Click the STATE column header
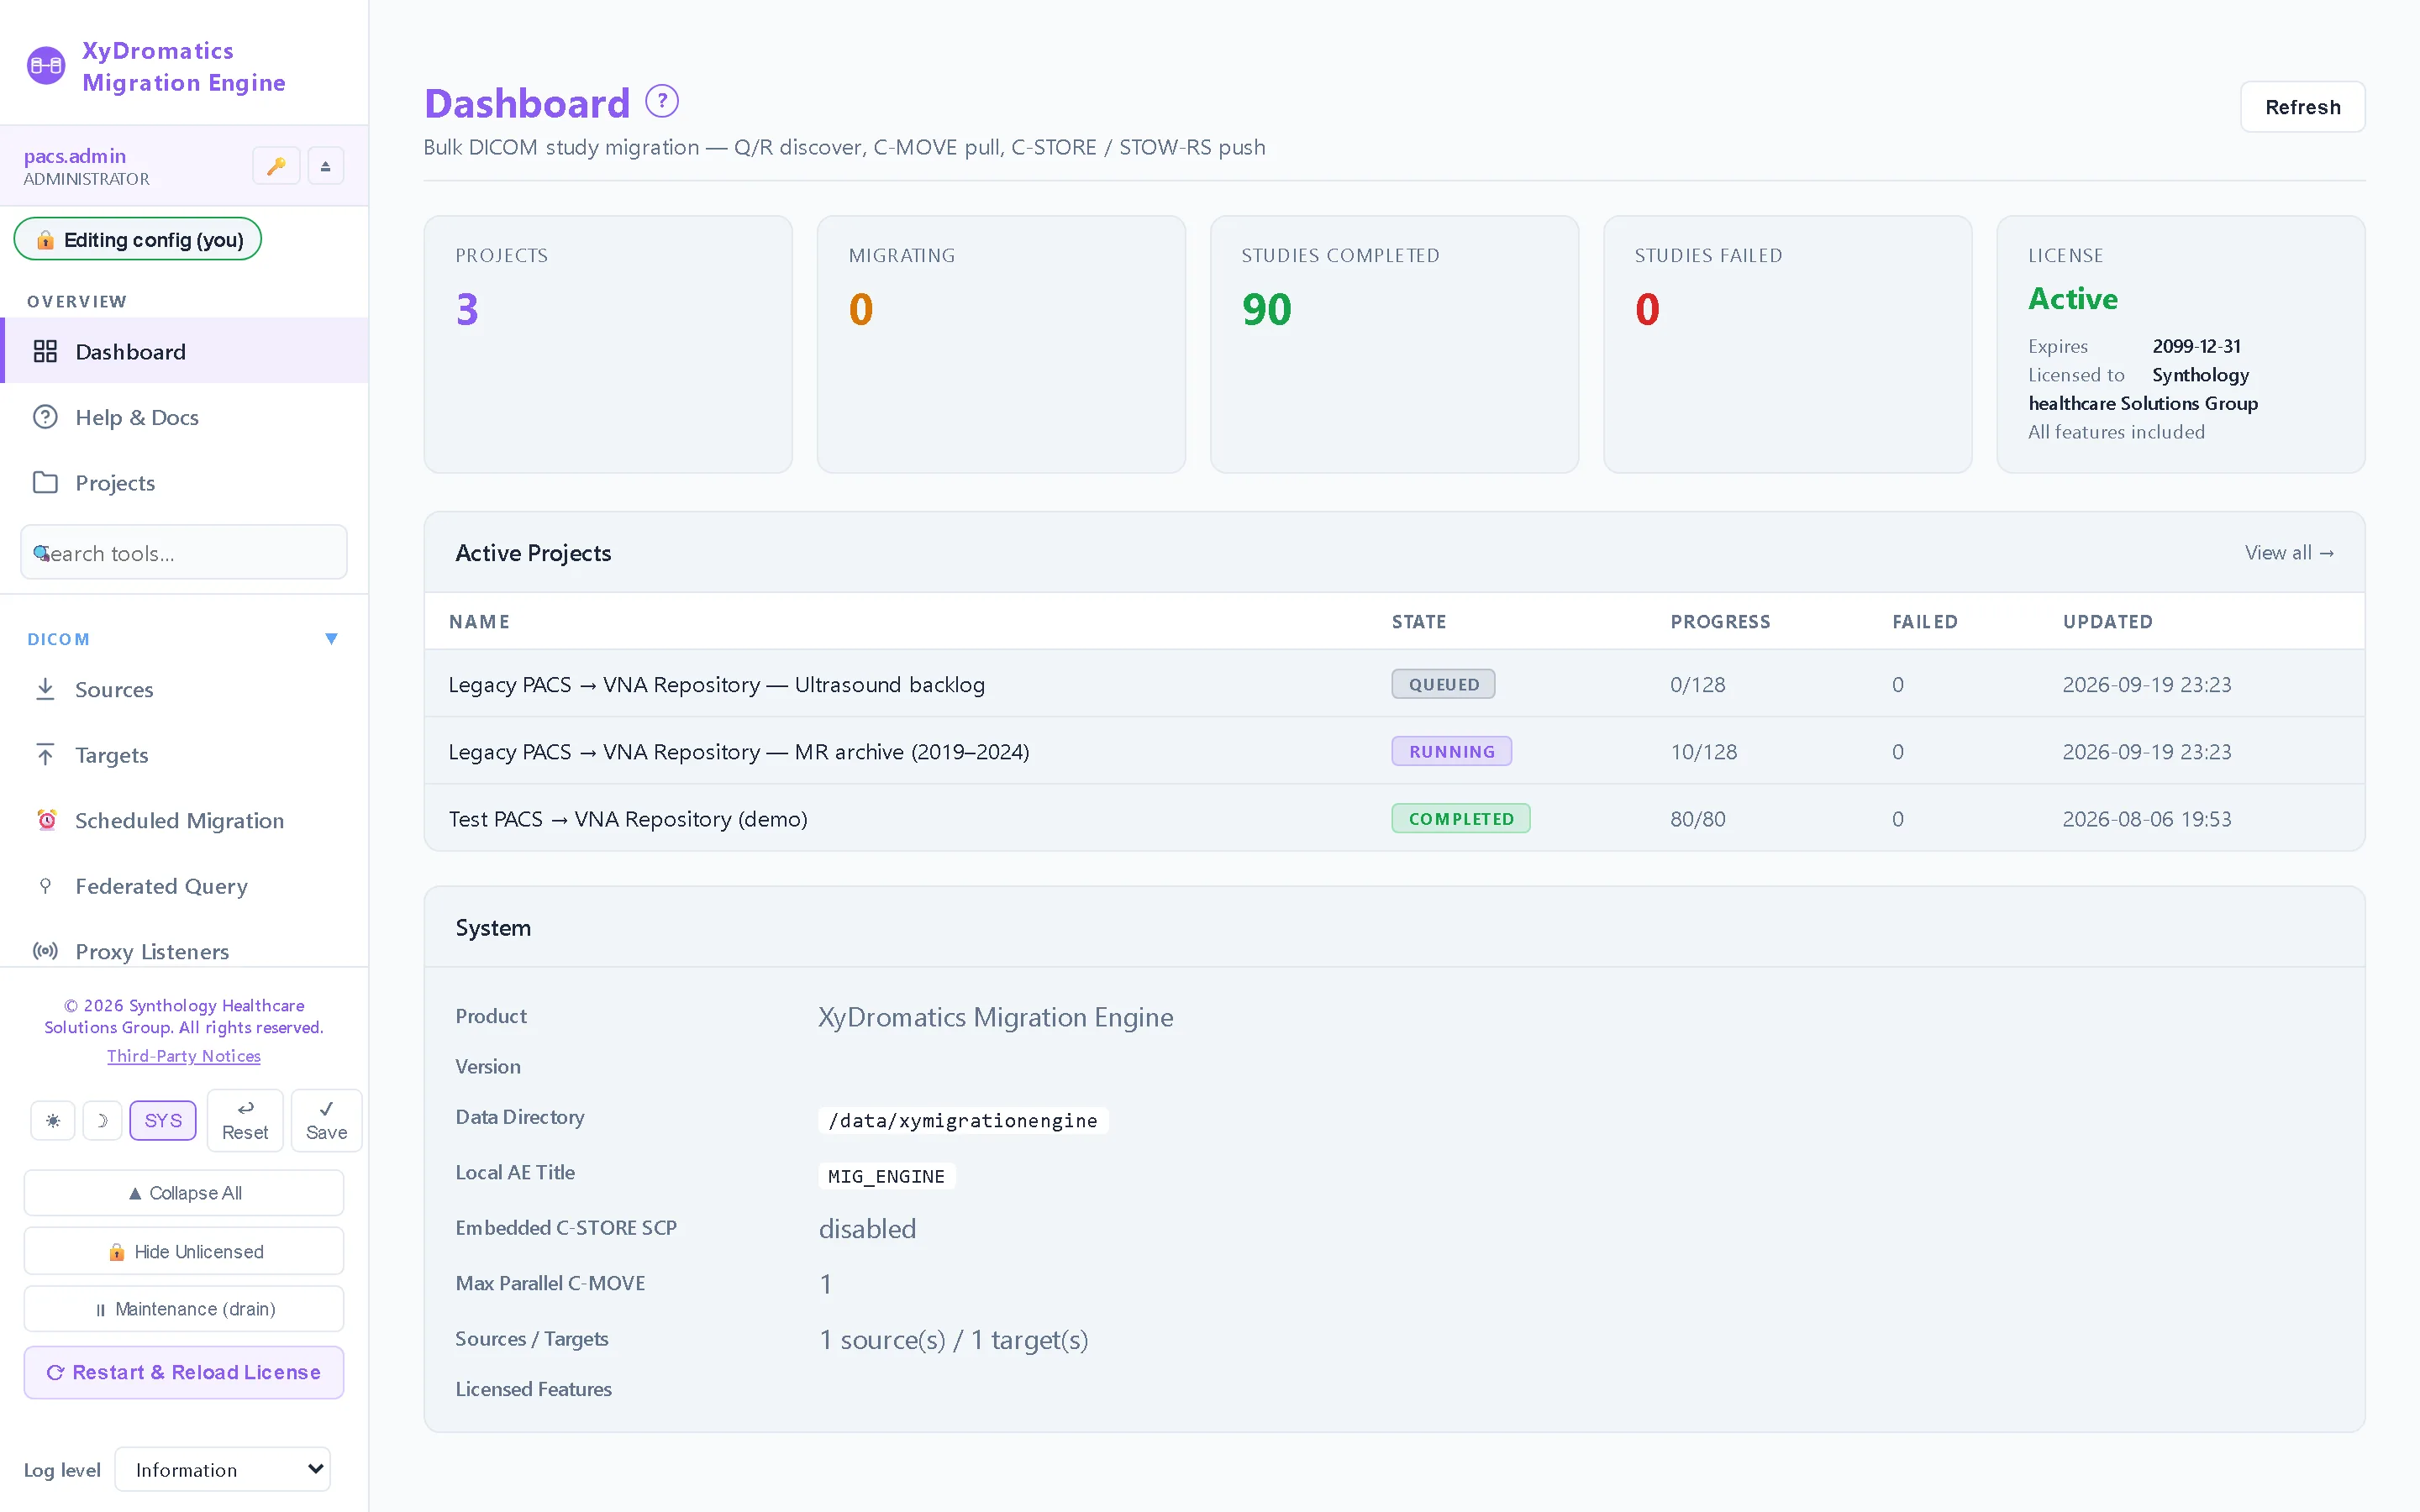2420x1512 pixels. [1418, 622]
